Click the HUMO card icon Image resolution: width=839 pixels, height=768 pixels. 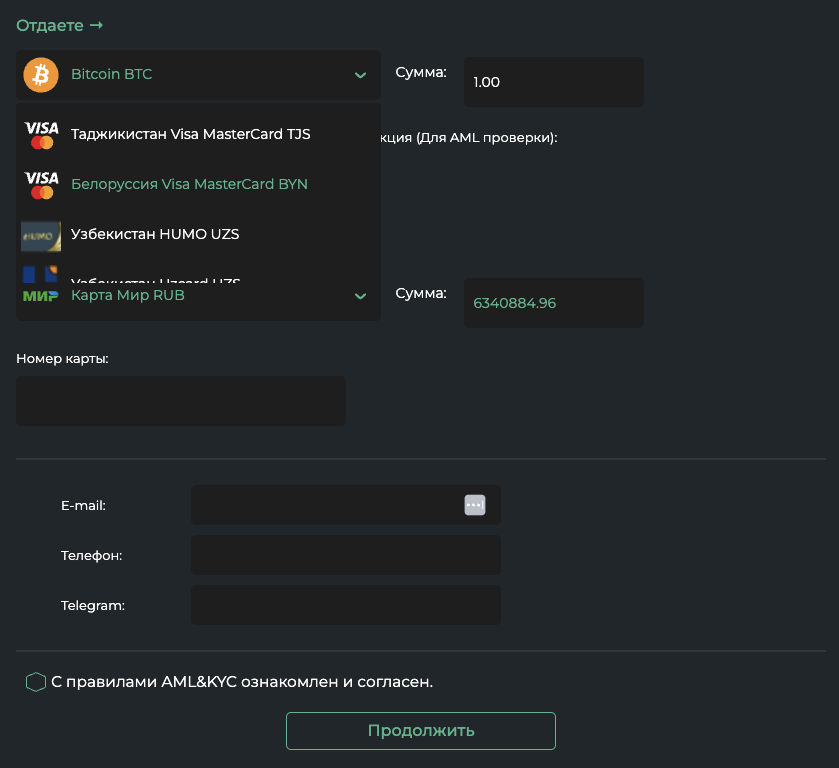click(41, 236)
